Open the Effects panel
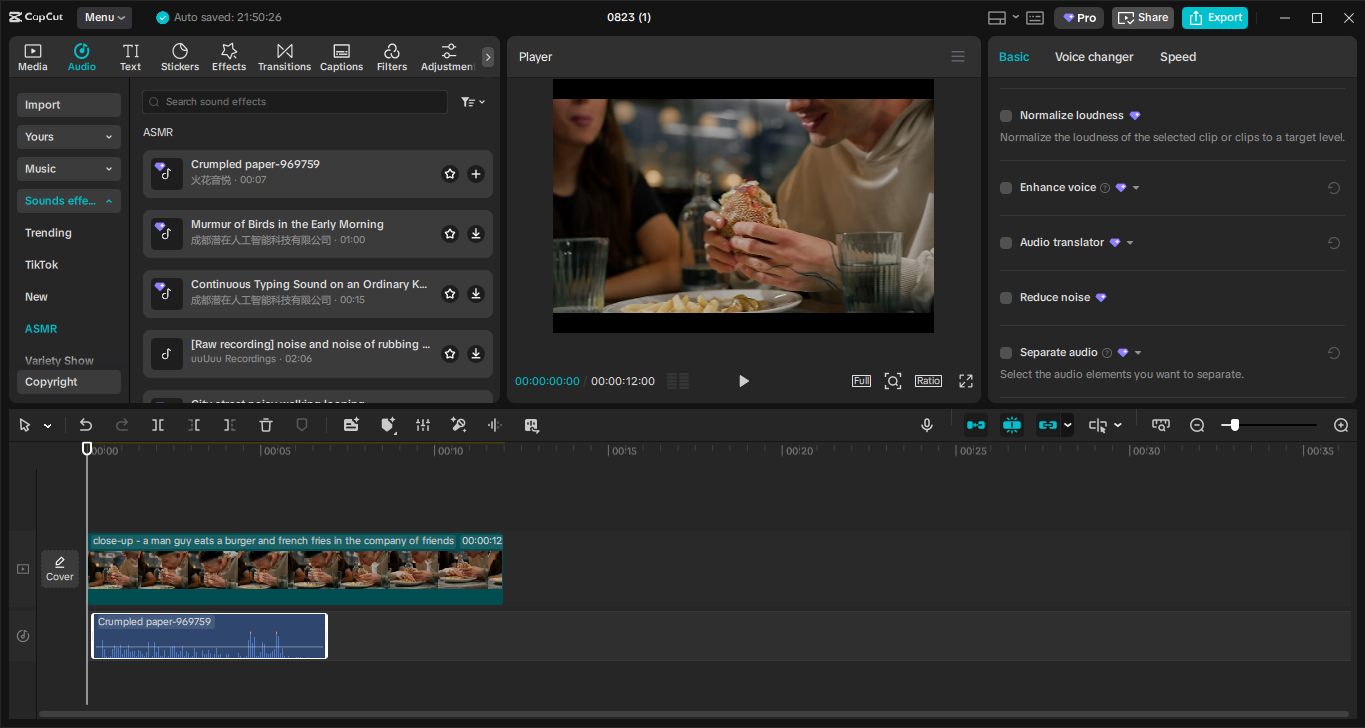 click(228, 57)
